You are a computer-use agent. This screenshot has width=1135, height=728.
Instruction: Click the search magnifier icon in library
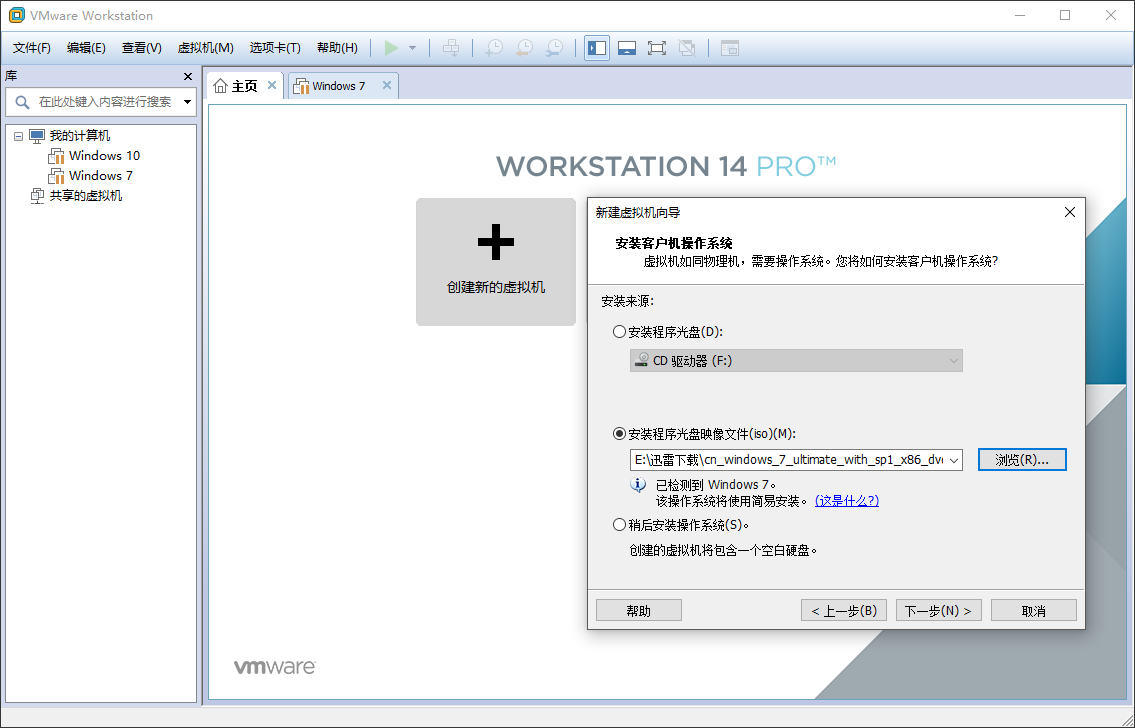[x=22, y=102]
